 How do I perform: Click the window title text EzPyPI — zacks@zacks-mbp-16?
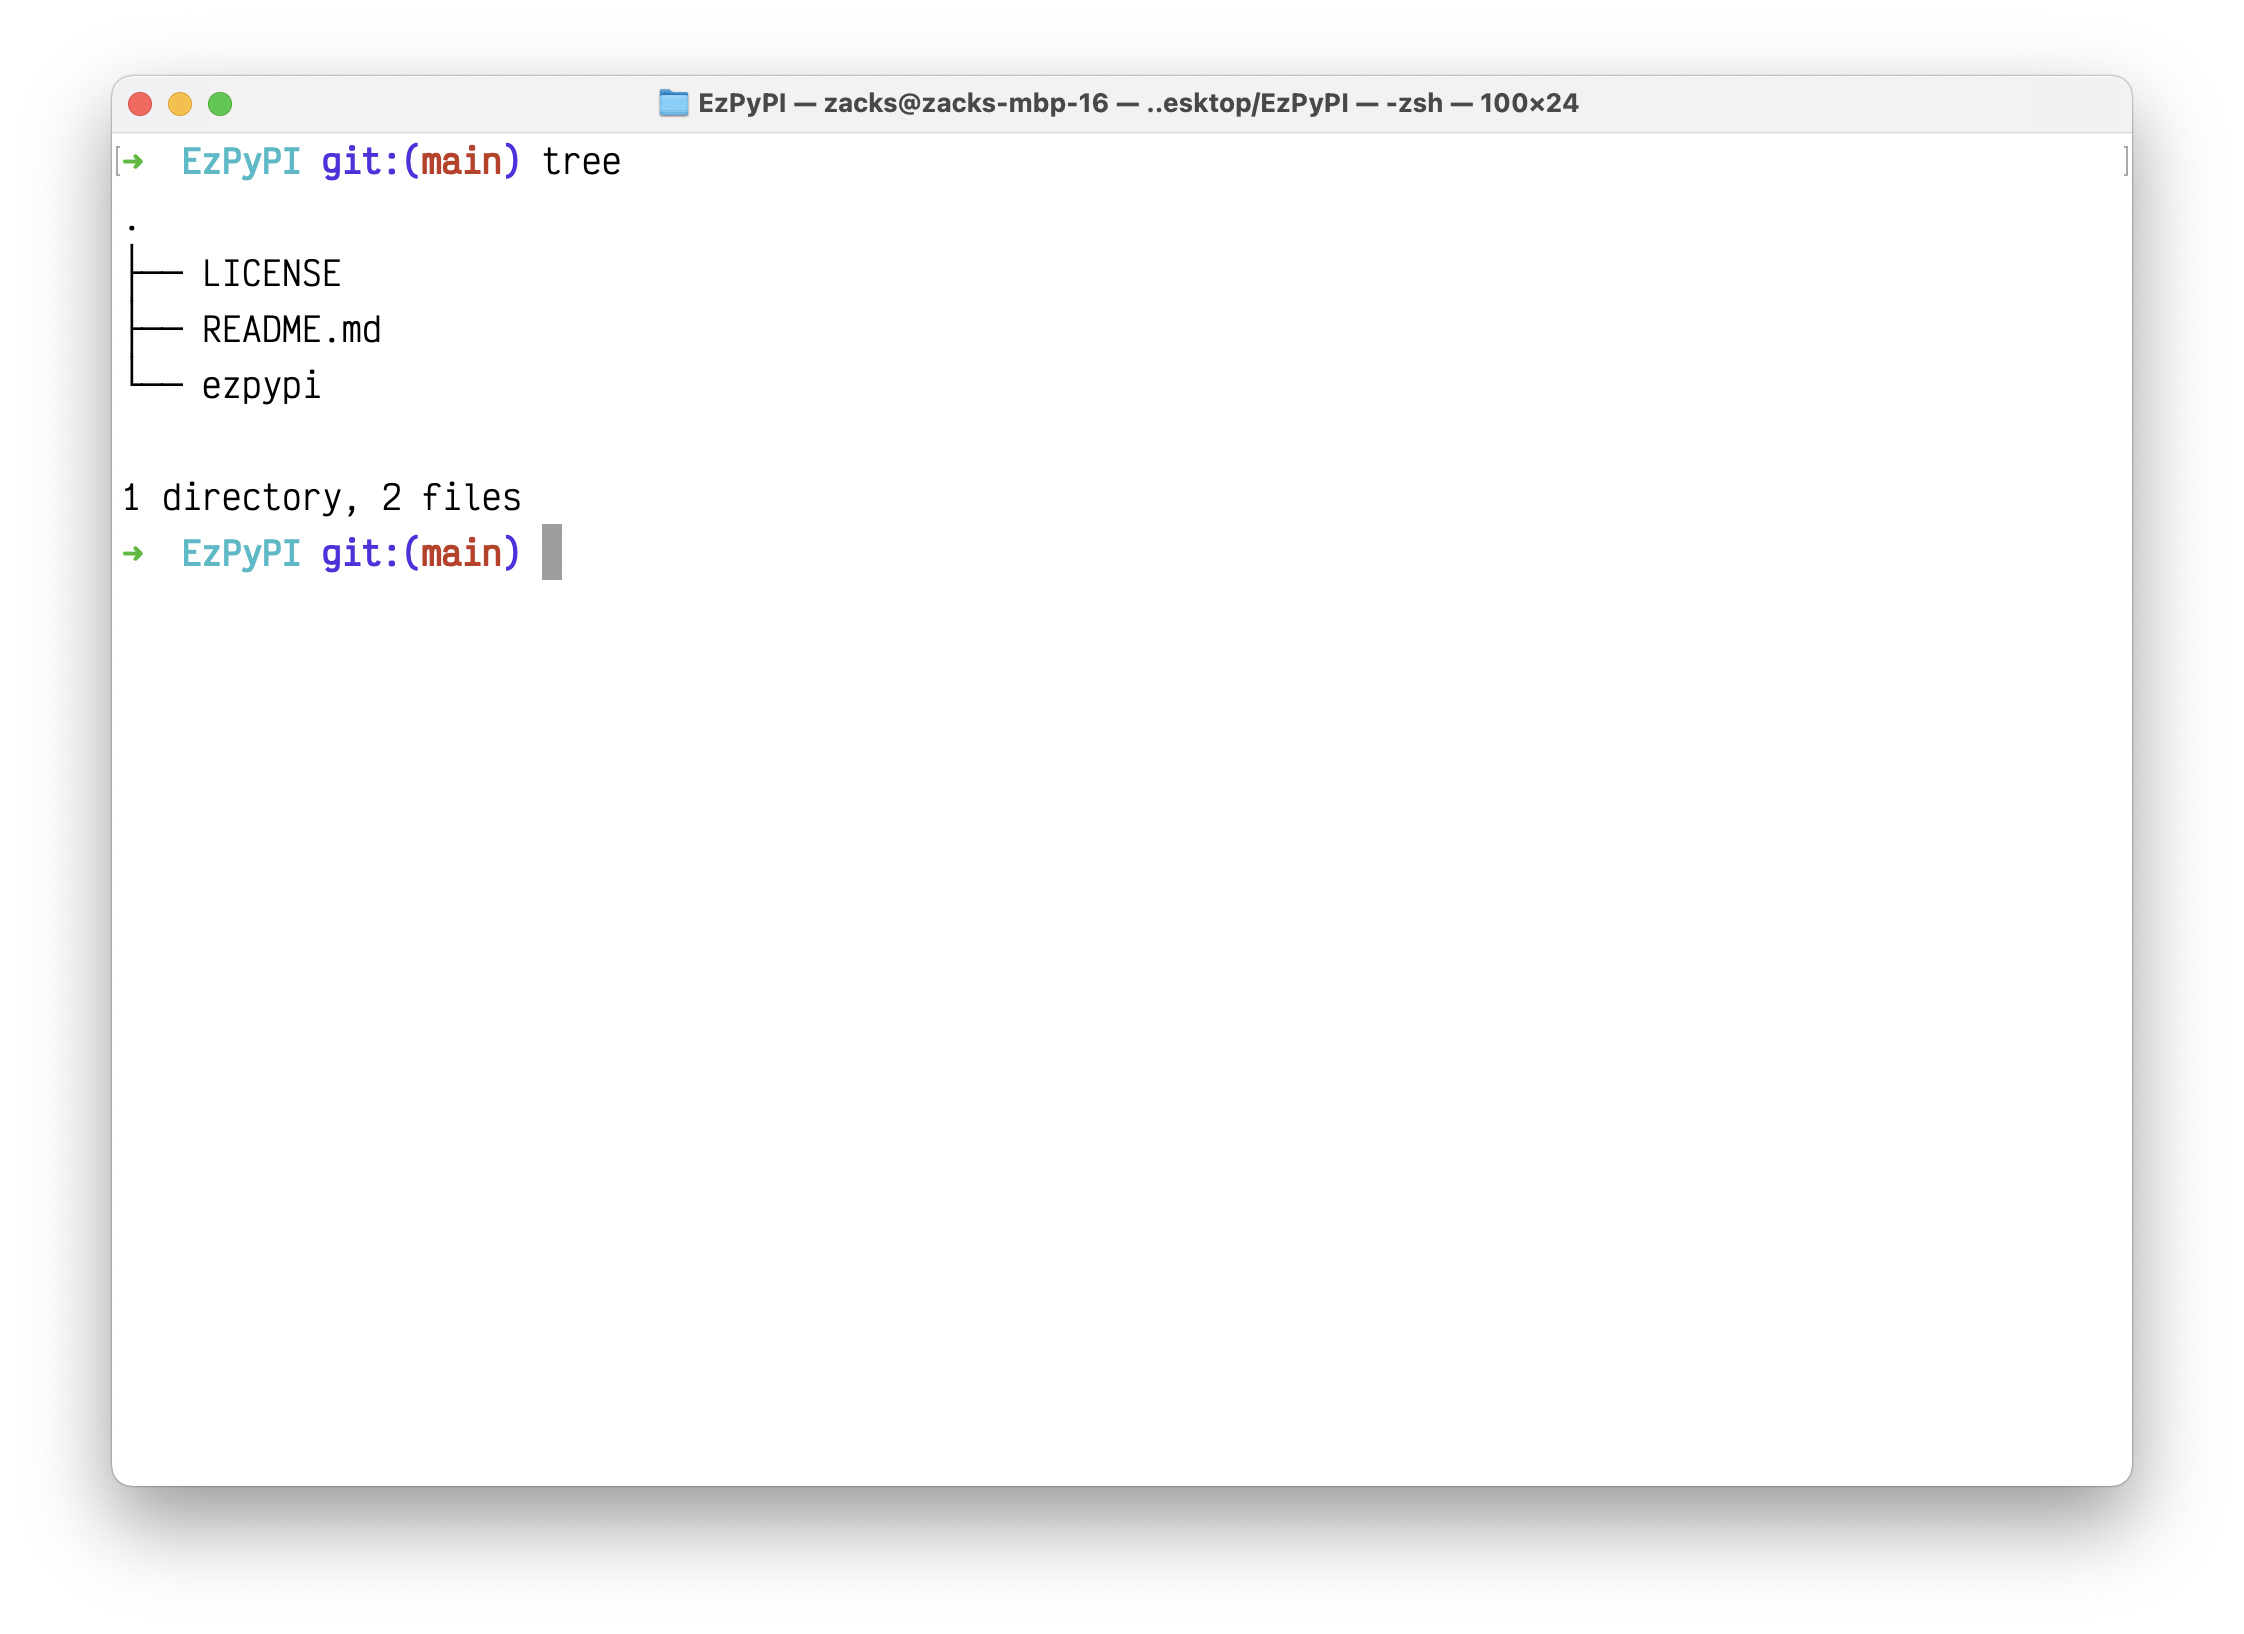pos(902,103)
